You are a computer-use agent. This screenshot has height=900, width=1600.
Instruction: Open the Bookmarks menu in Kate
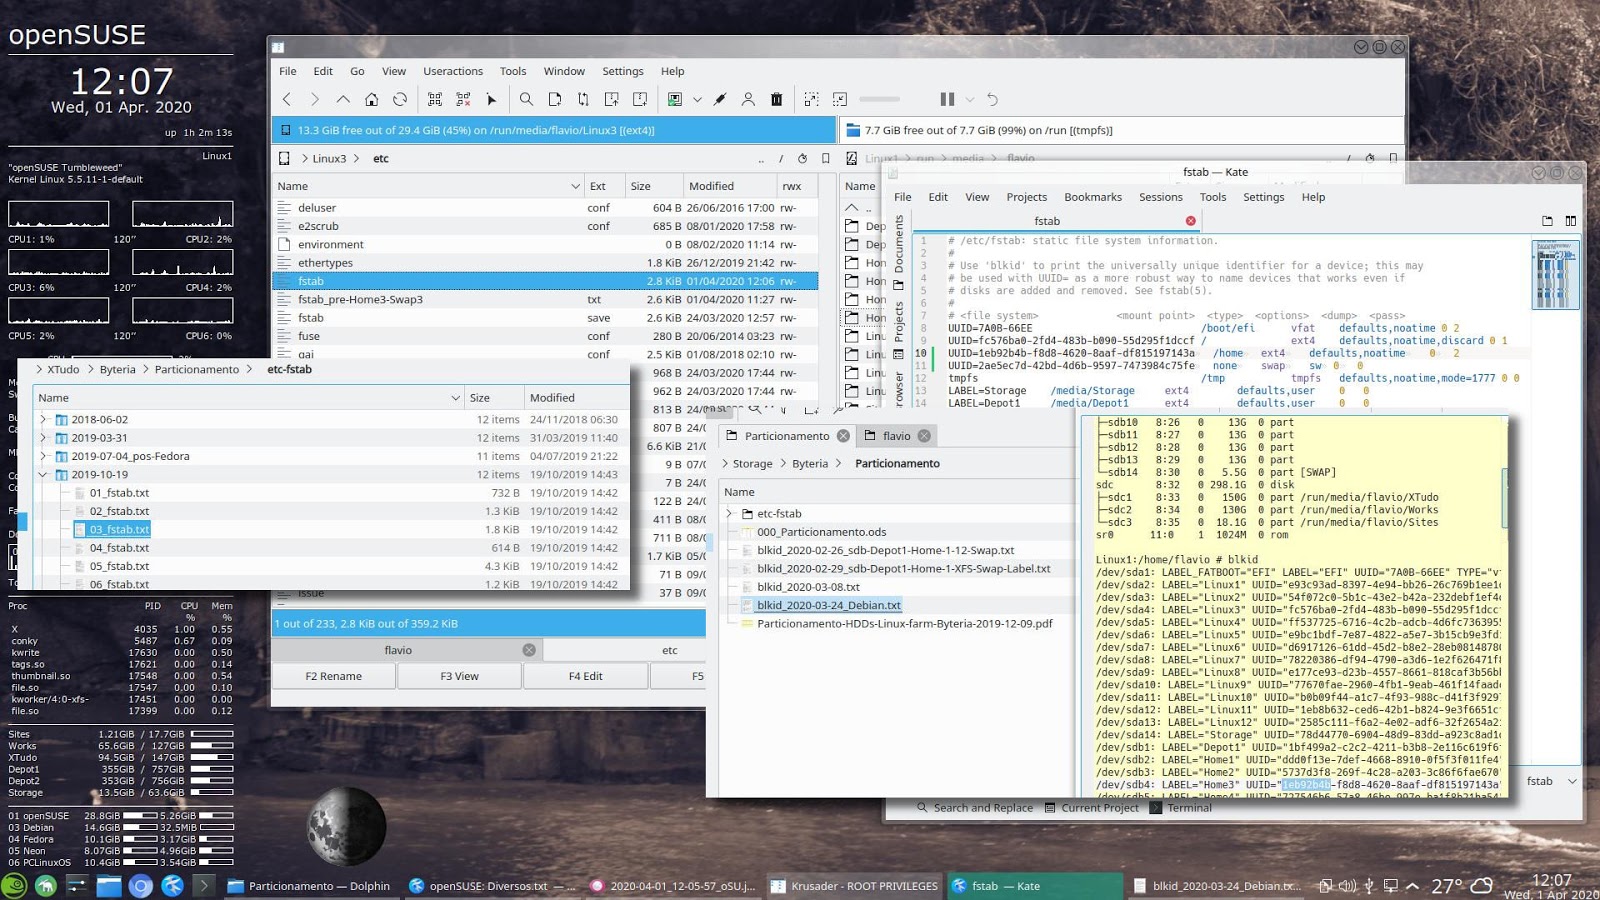(1093, 197)
